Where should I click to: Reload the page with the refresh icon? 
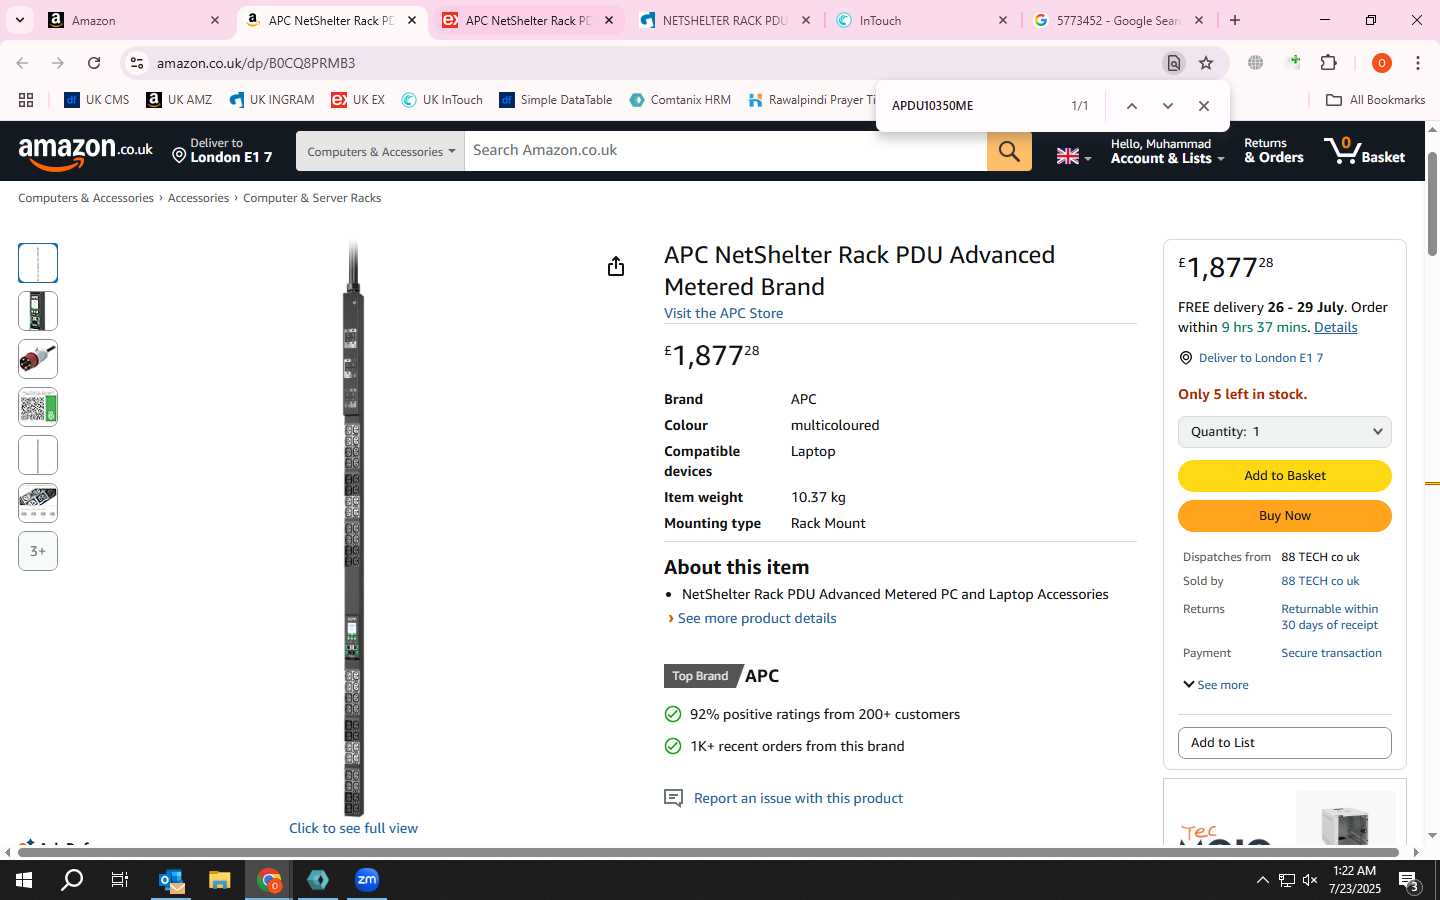click(x=94, y=63)
